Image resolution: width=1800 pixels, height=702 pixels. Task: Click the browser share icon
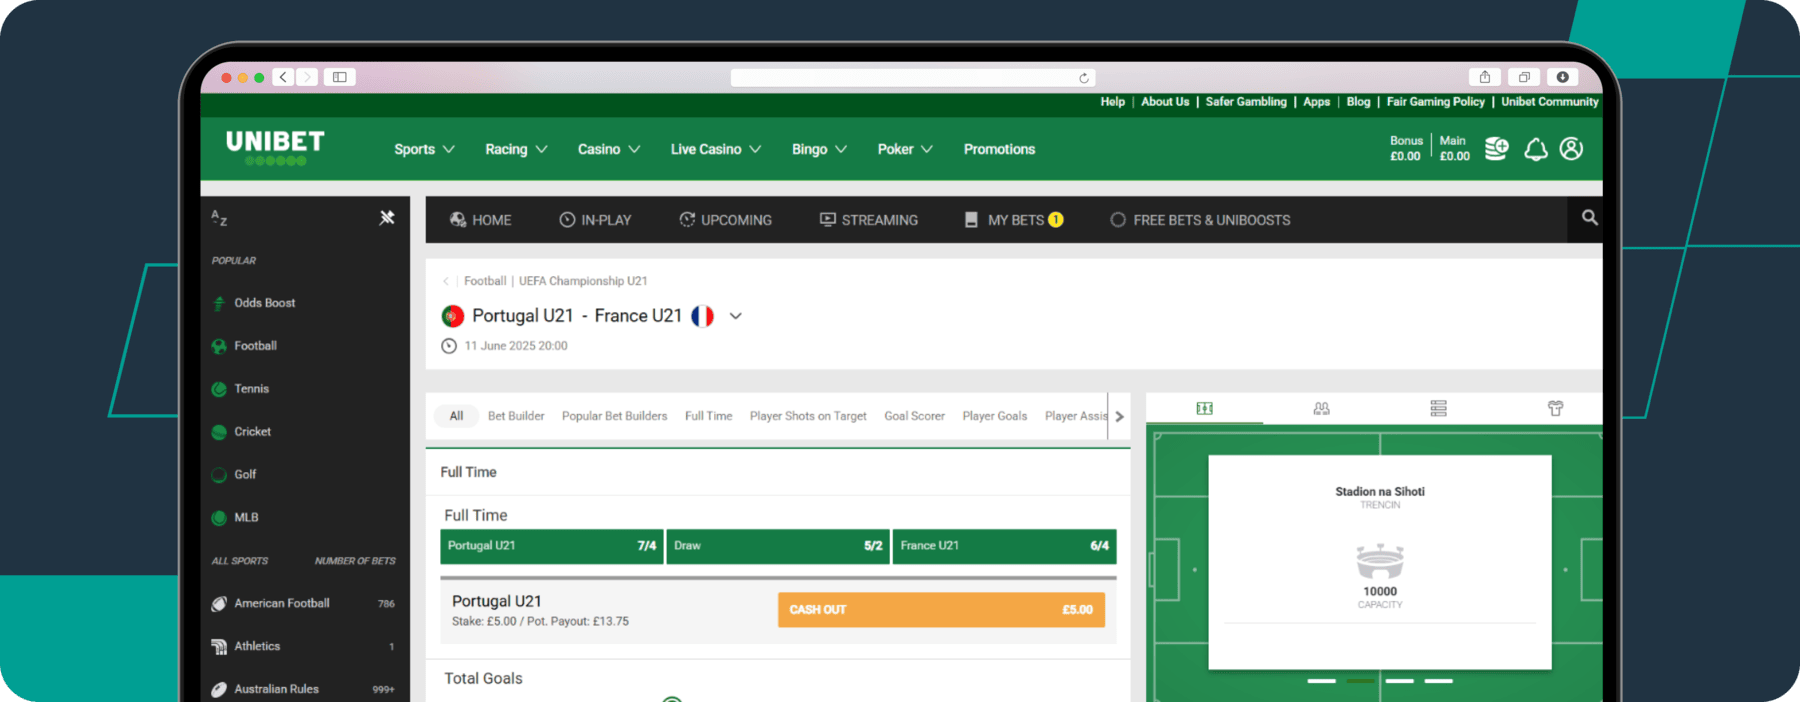pos(1485,77)
